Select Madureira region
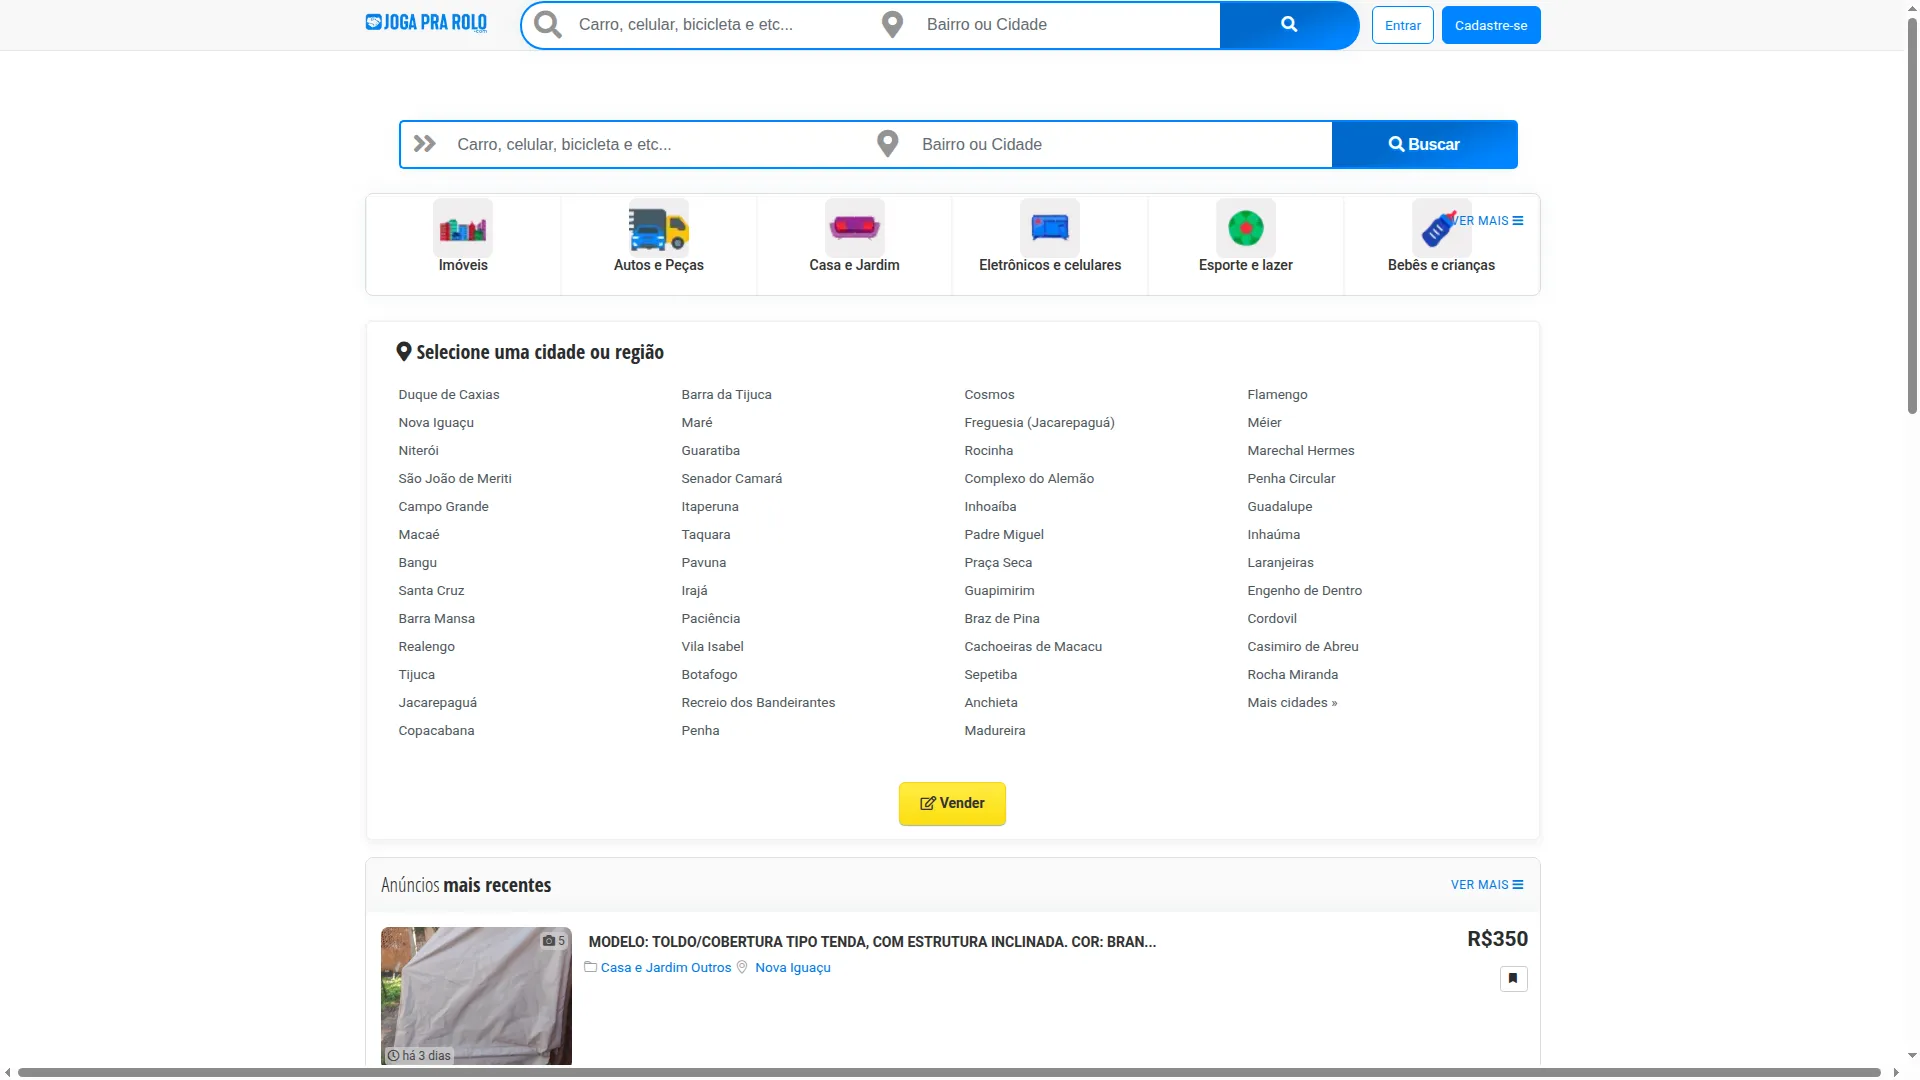This screenshot has height=1080, width=1920. coord(995,730)
